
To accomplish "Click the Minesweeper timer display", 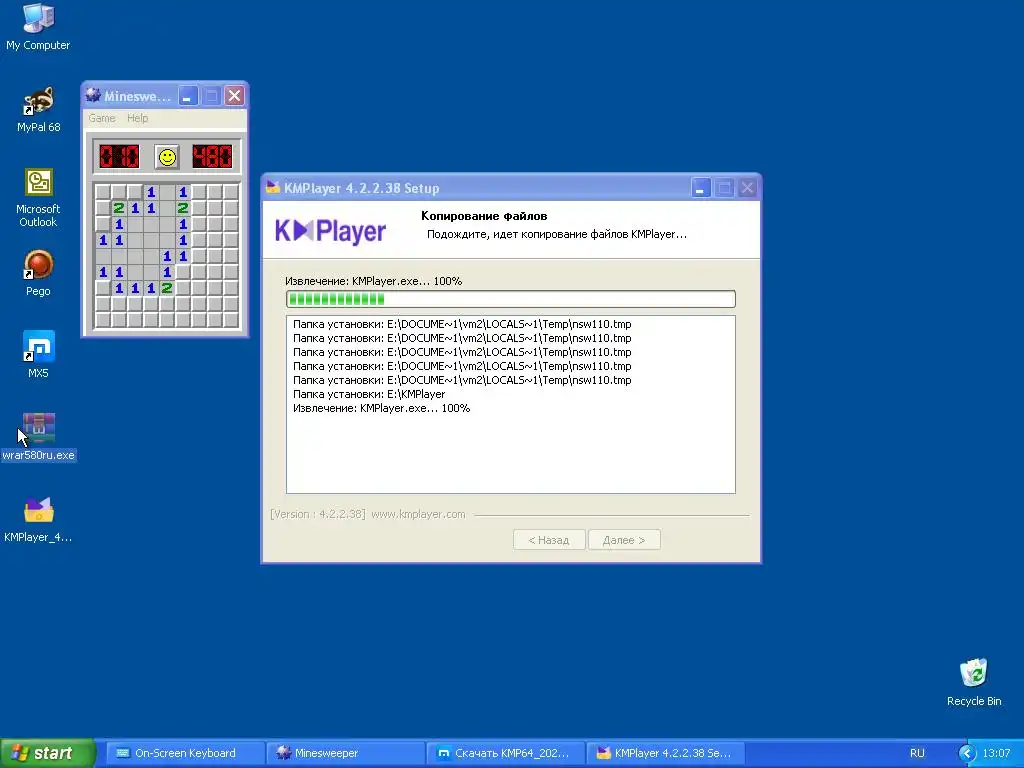I will tap(212, 157).
